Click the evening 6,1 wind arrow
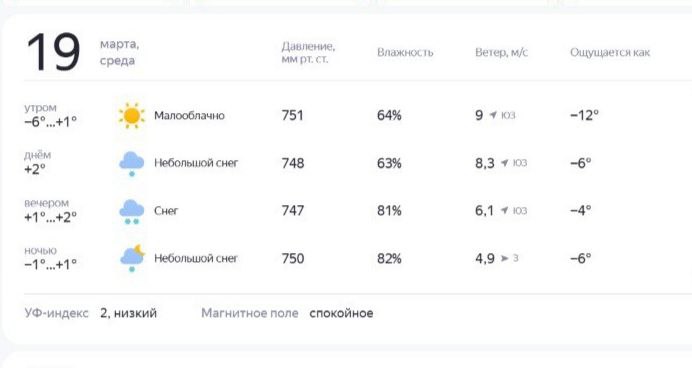Viewport: 692px width, 368px height. pyautogui.click(x=504, y=210)
